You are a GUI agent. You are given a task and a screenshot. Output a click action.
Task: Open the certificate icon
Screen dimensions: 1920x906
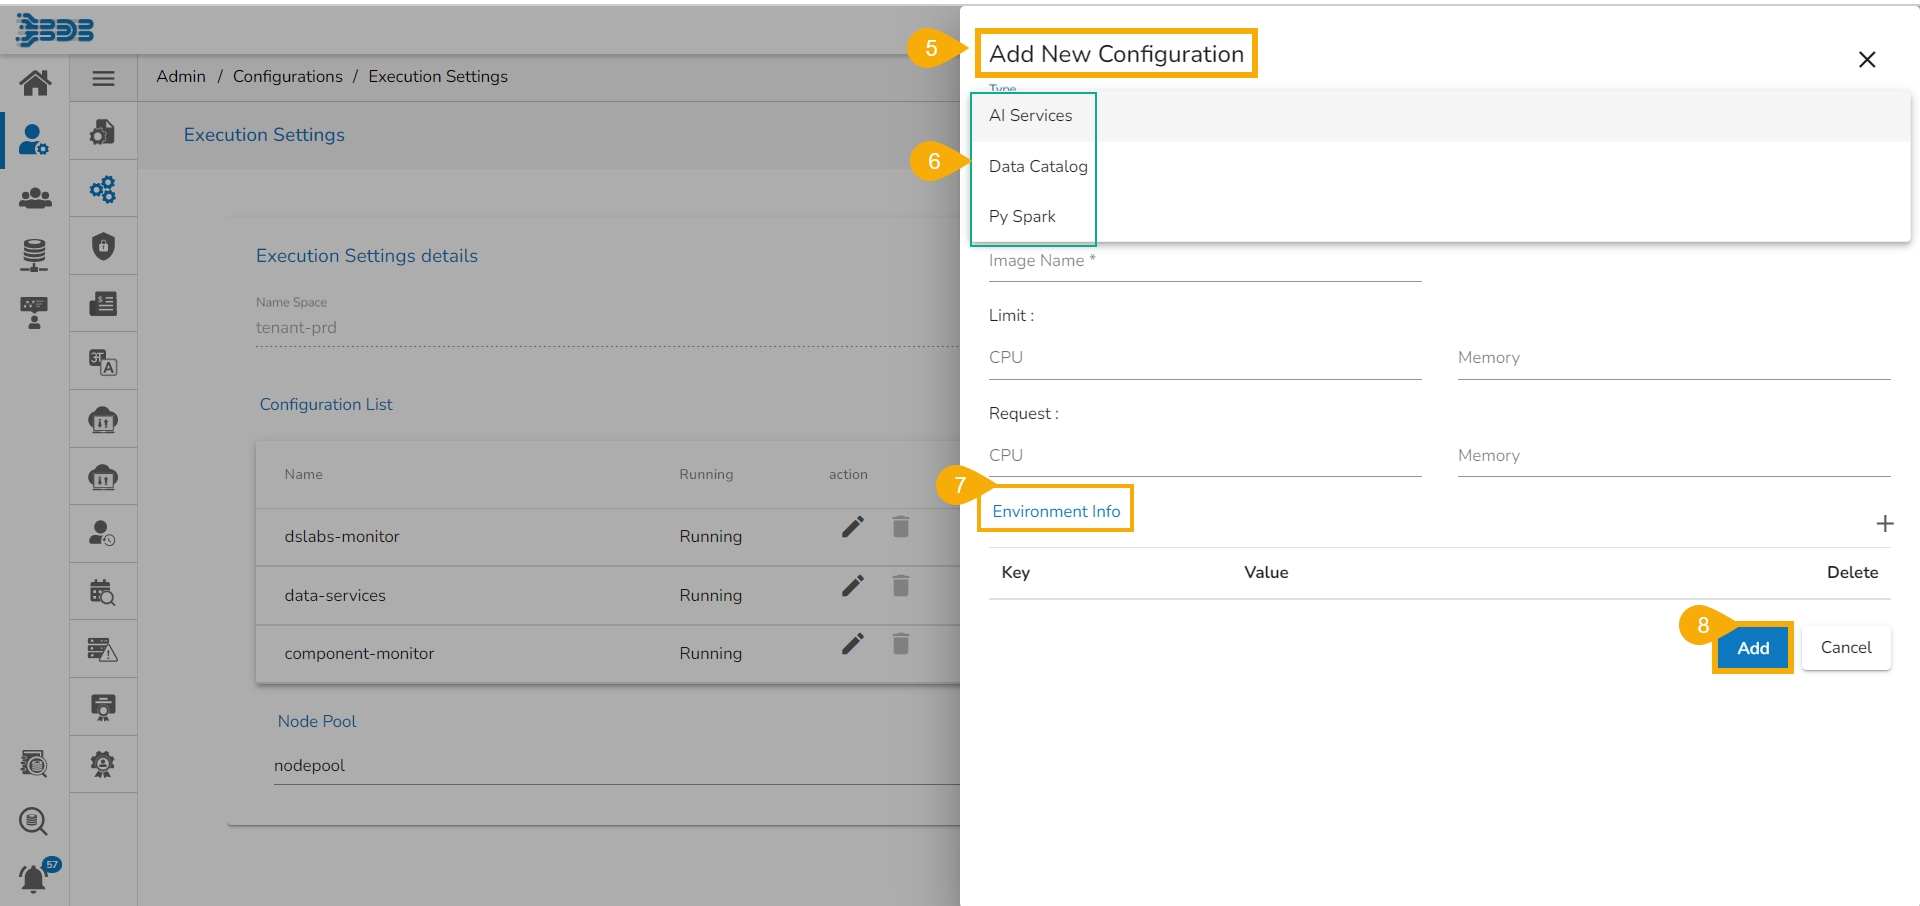[x=103, y=707]
